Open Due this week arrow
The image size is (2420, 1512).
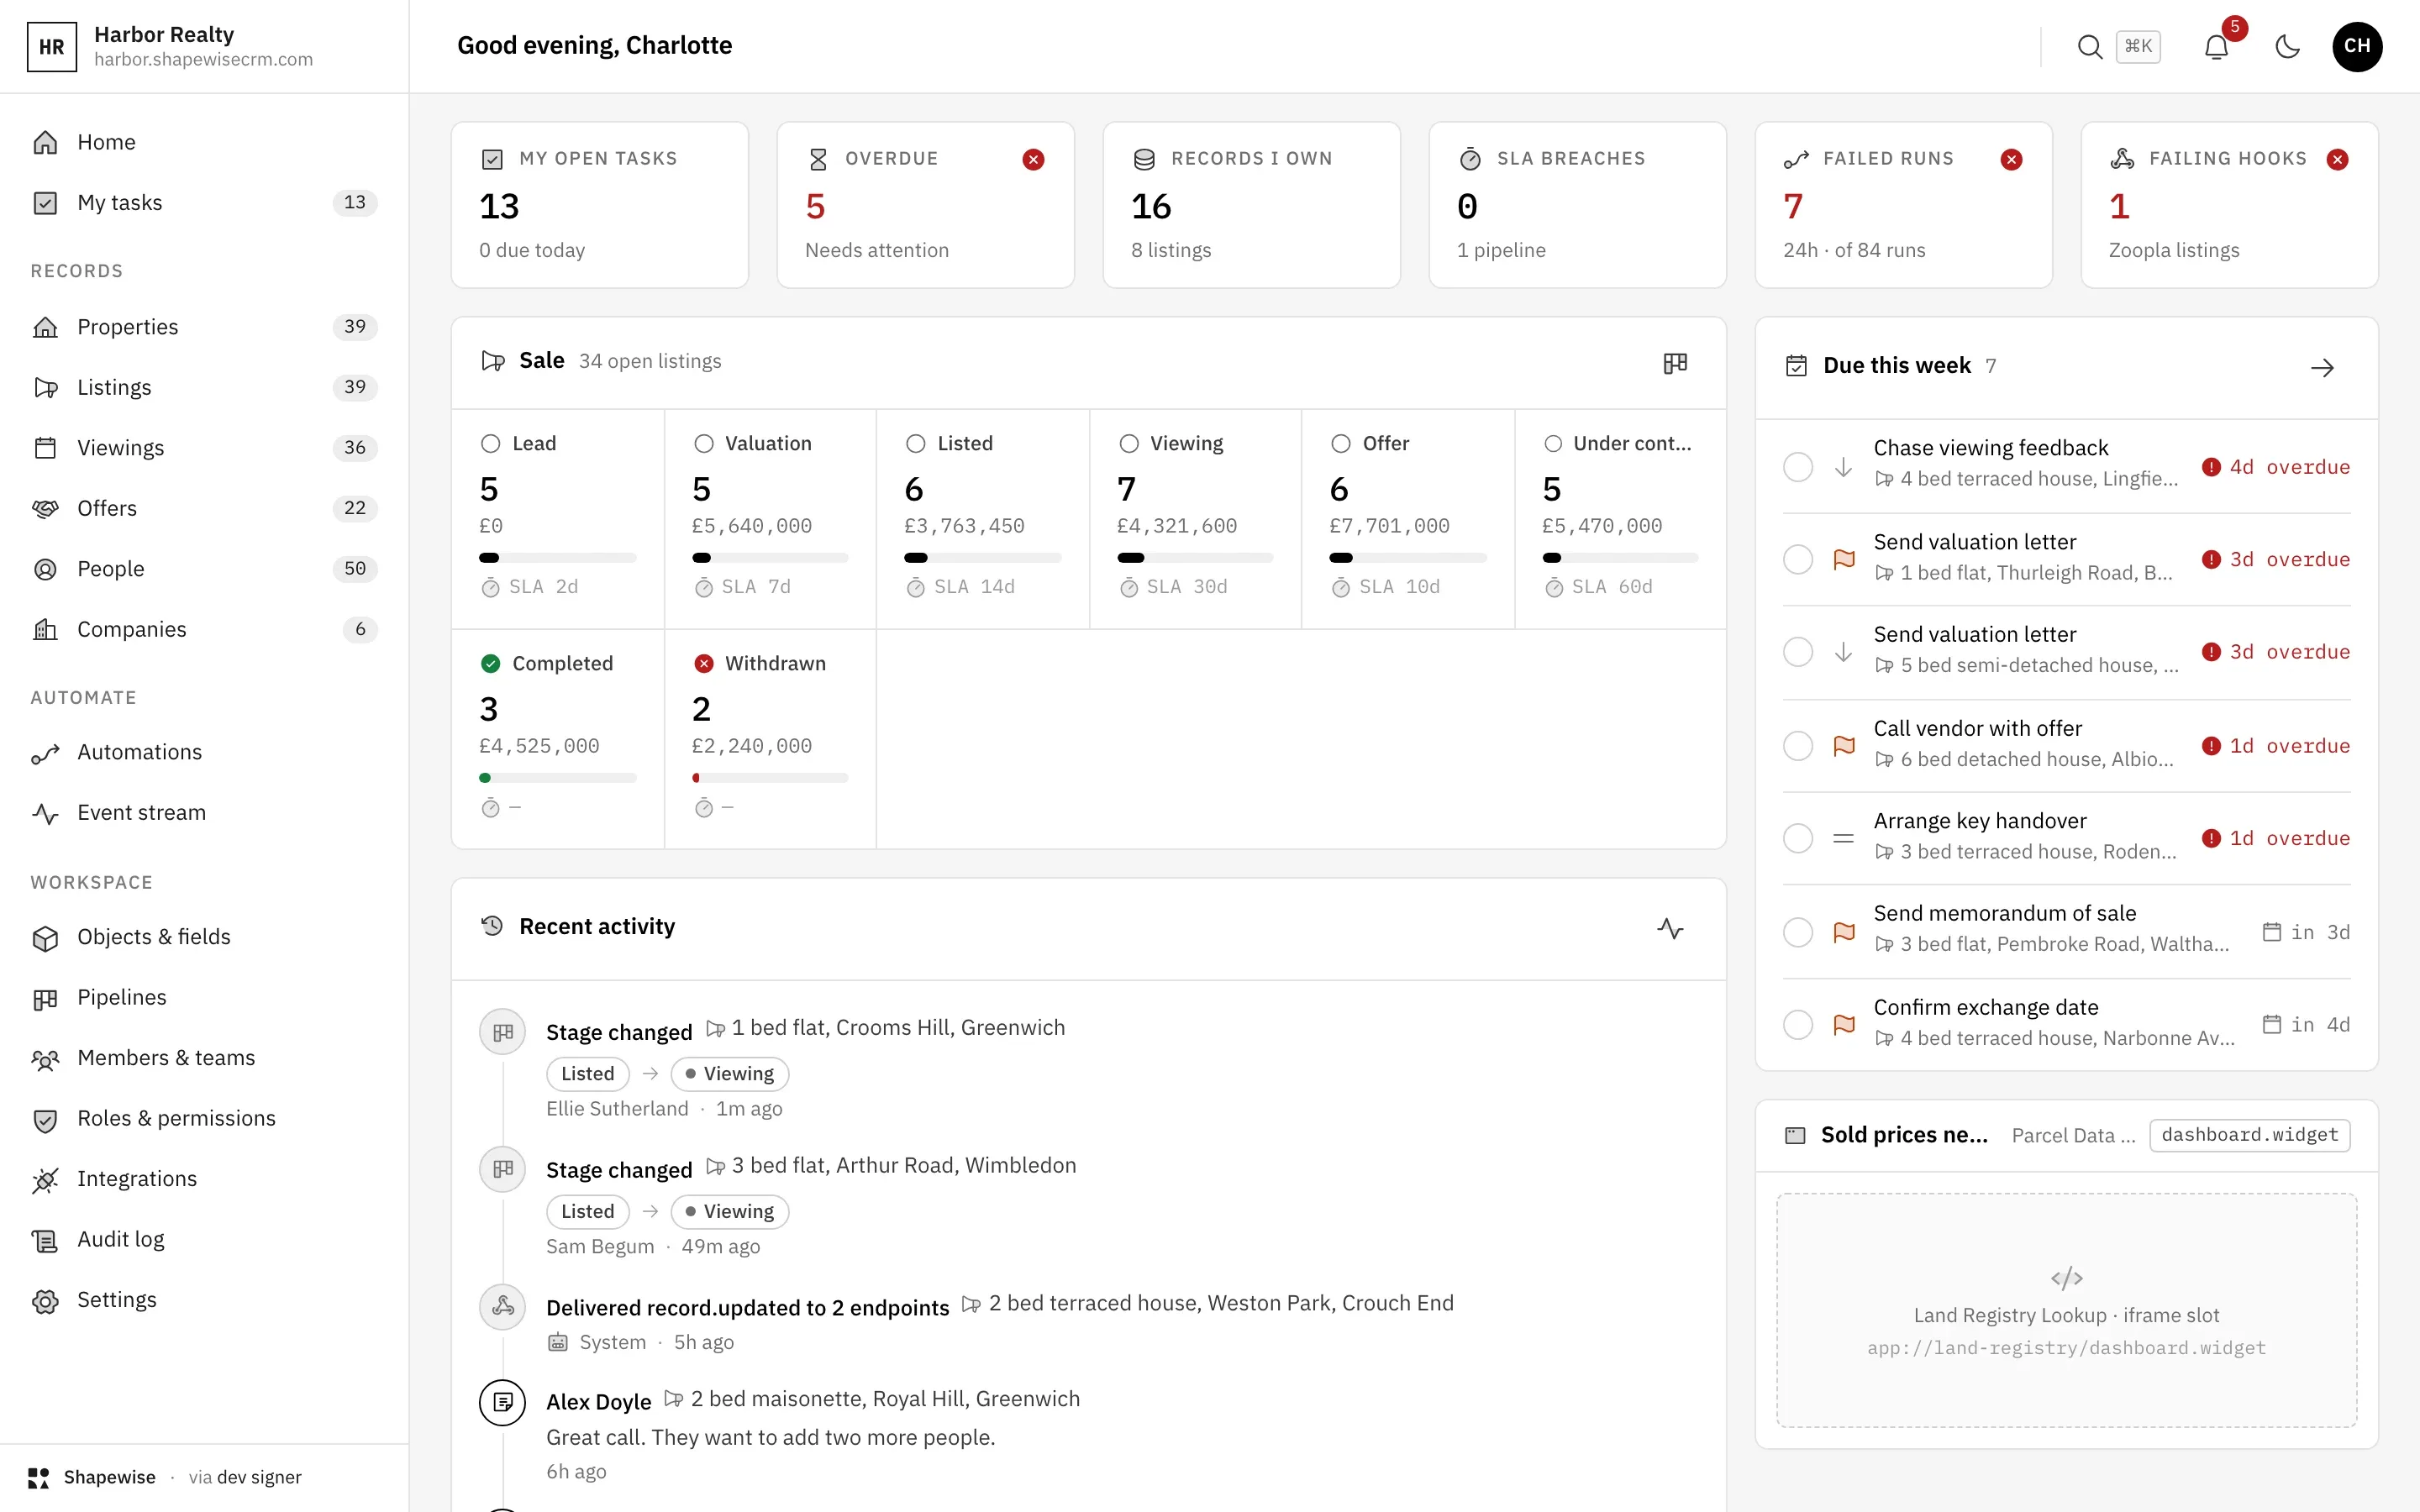2322,367
